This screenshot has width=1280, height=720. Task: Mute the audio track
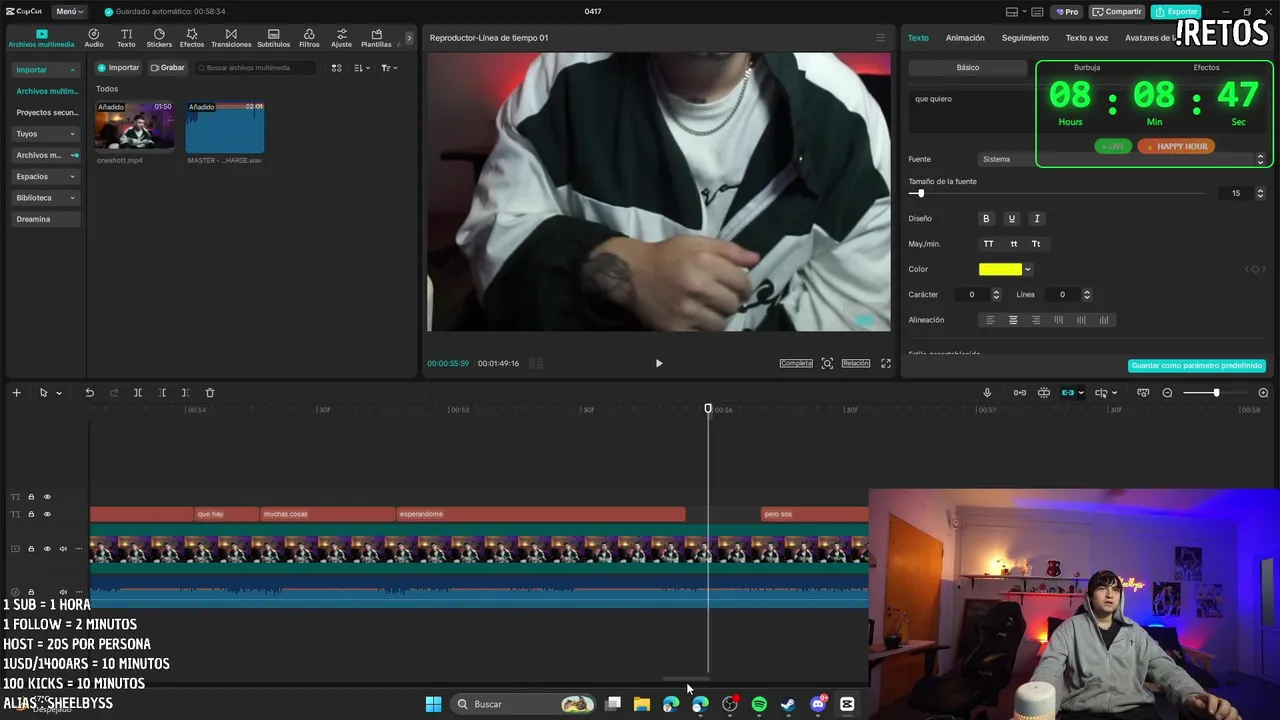pyautogui.click(x=63, y=592)
